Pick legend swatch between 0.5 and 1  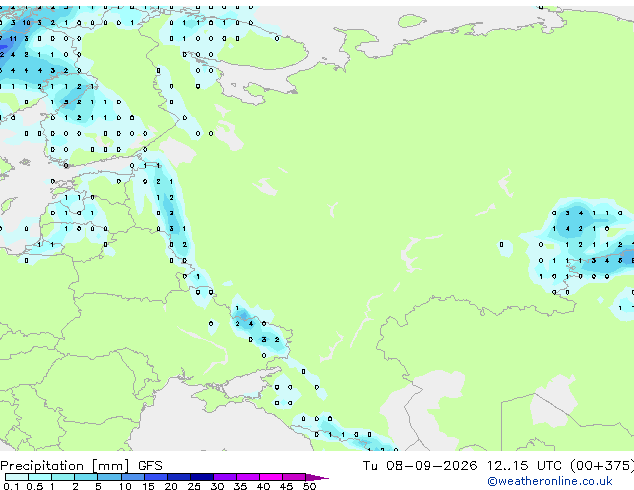click(40, 477)
